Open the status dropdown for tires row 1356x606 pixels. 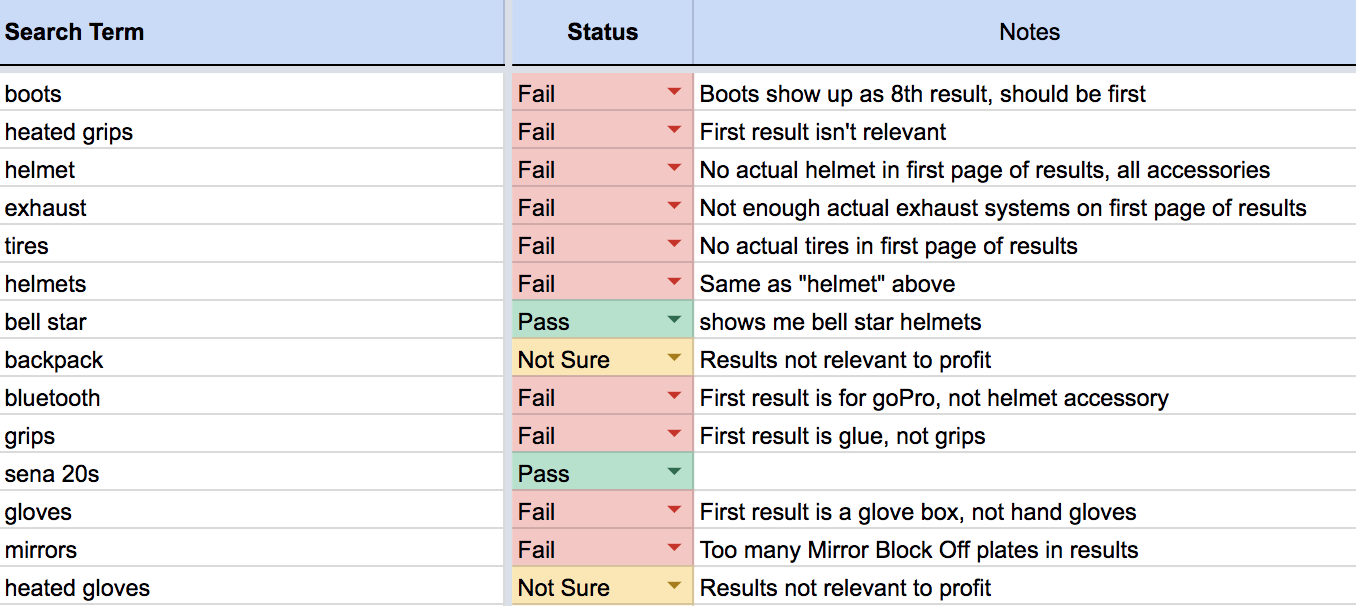pos(673,245)
